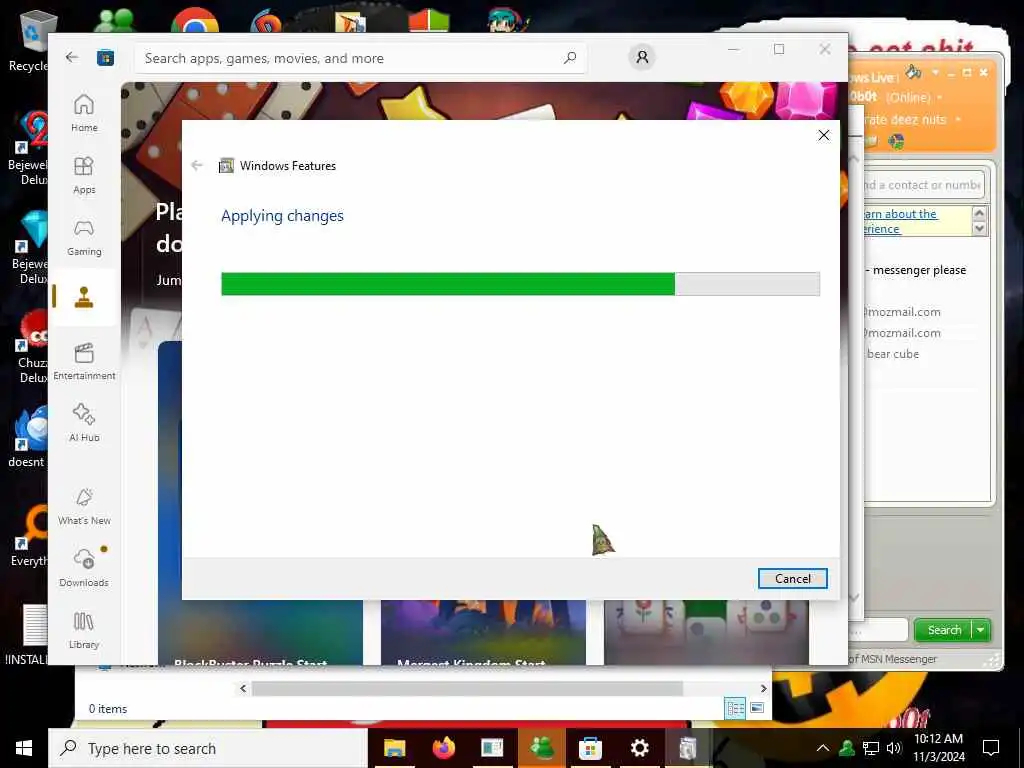
Task: Cancel the Windows Features changes
Action: pyautogui.click(x=792, y=579)
